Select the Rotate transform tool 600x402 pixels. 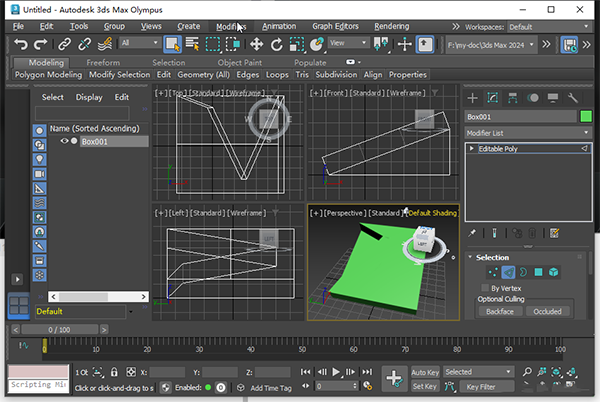277,44
